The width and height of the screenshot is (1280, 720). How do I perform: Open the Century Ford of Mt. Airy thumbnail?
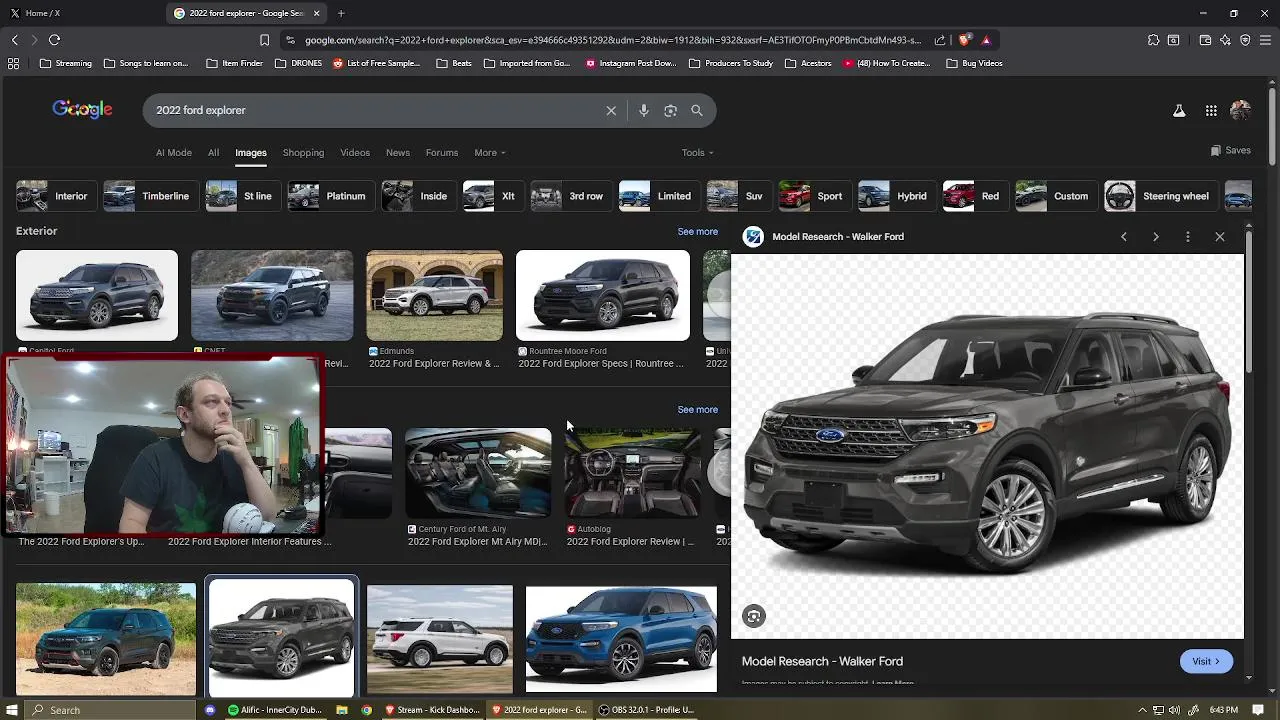tap(478, 473)
